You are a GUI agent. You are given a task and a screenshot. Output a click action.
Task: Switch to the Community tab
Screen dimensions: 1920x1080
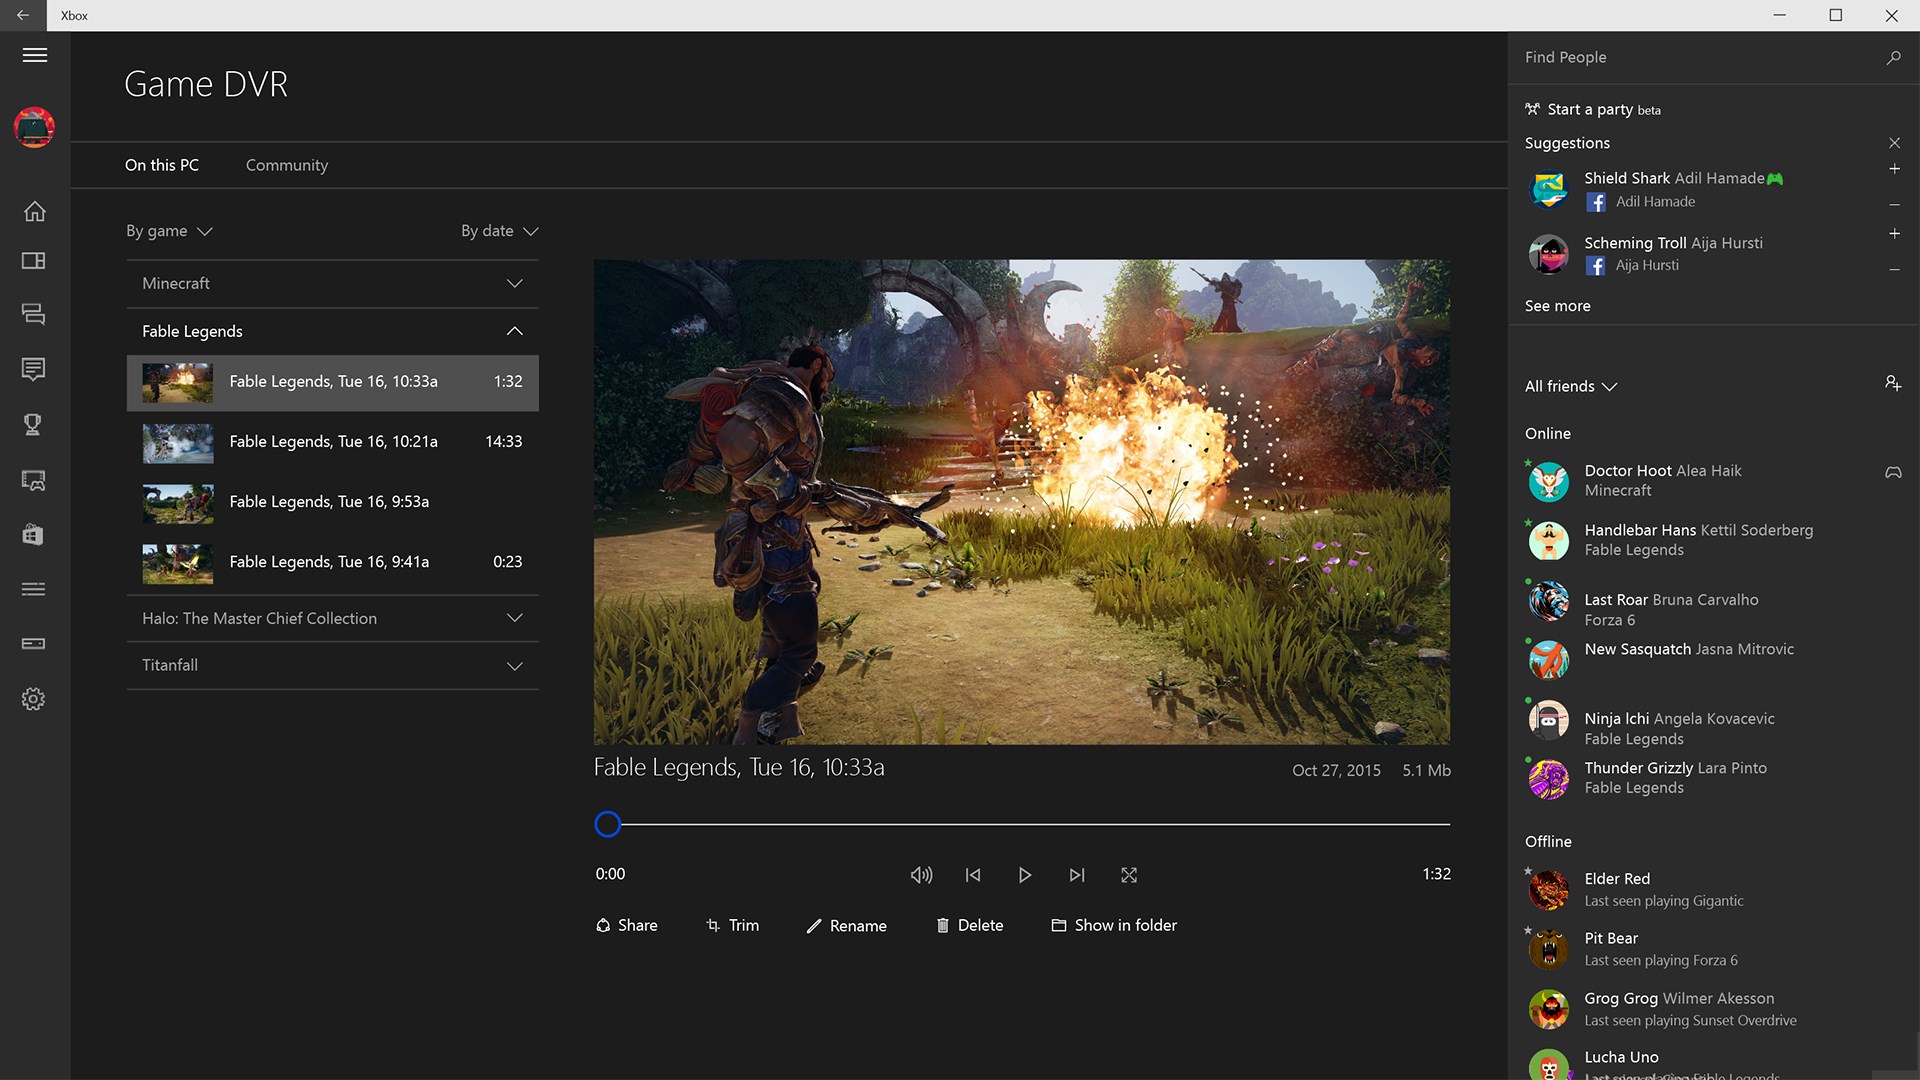pos(286,165)
